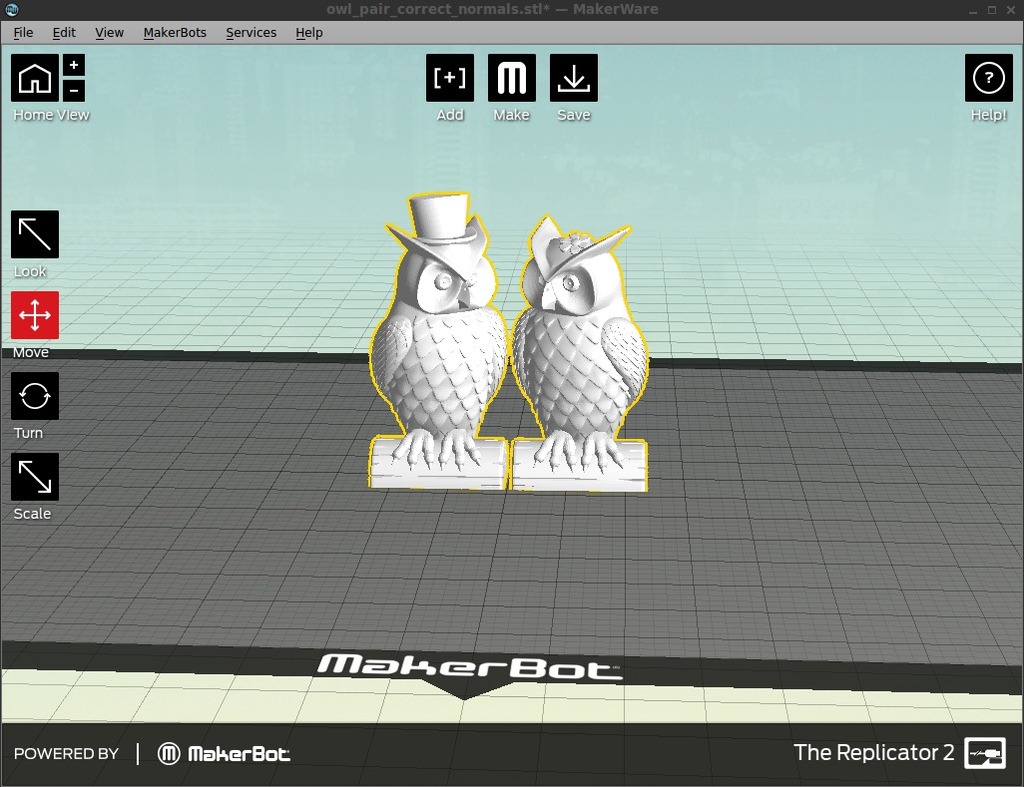The height and width of the screenshot is (787, 1024).
Task: Click the Save icon
Action: click(x=573, y=76)
